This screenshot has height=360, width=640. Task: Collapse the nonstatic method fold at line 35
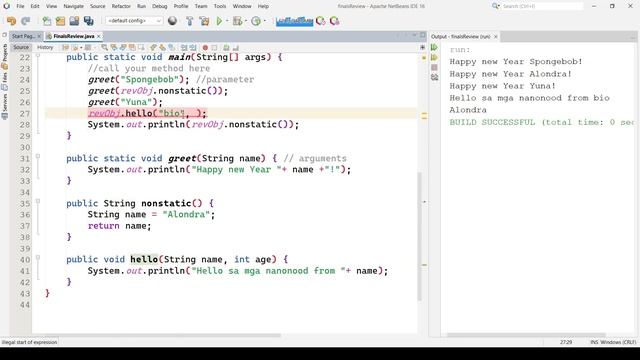coord(38,201)
